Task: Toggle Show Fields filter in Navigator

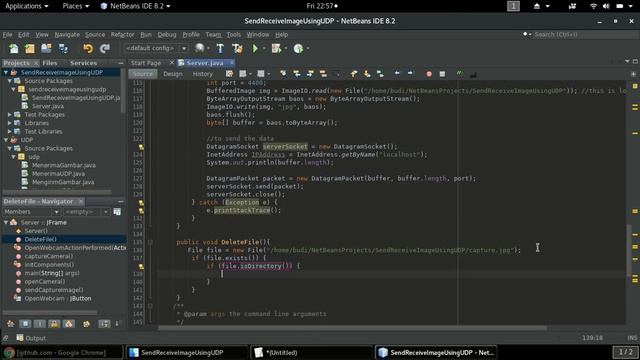Action: 25,324
